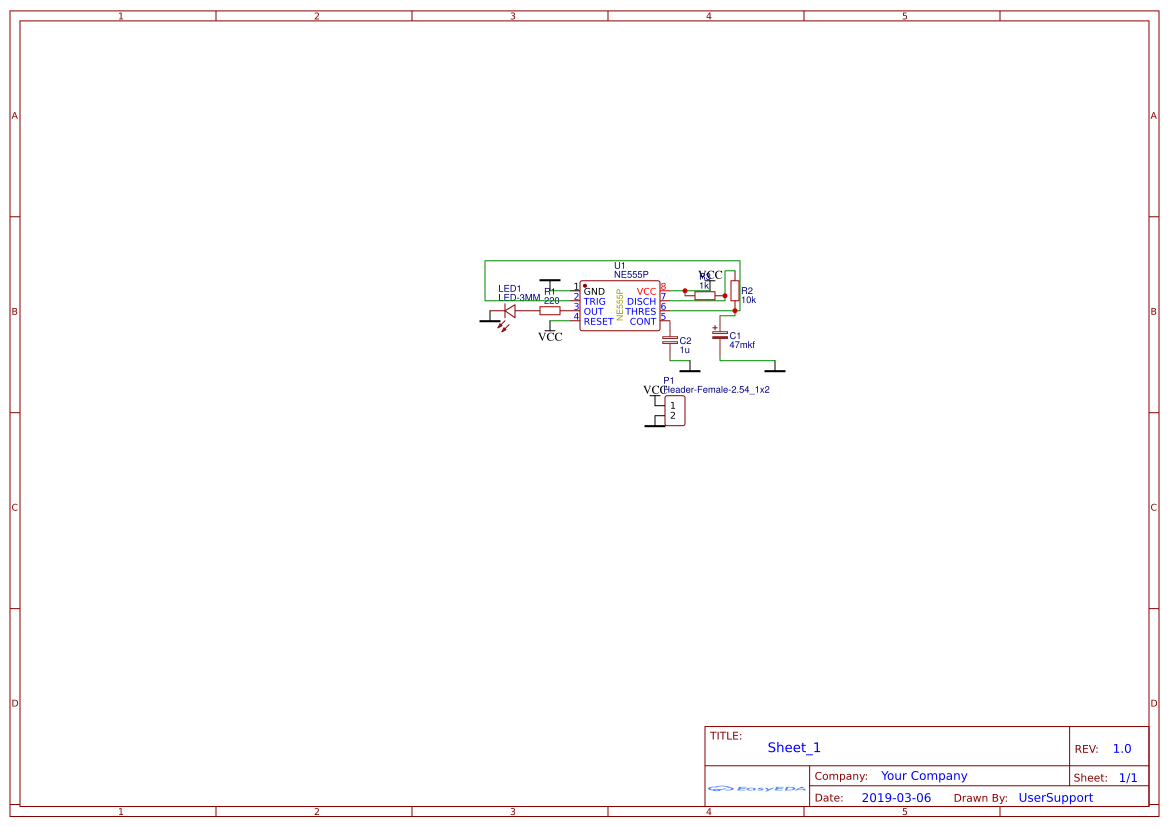This screenshot has height=827, width=1169.
Task: Select the R2 10k resistor symbol
Action: [x=735, y=291]
